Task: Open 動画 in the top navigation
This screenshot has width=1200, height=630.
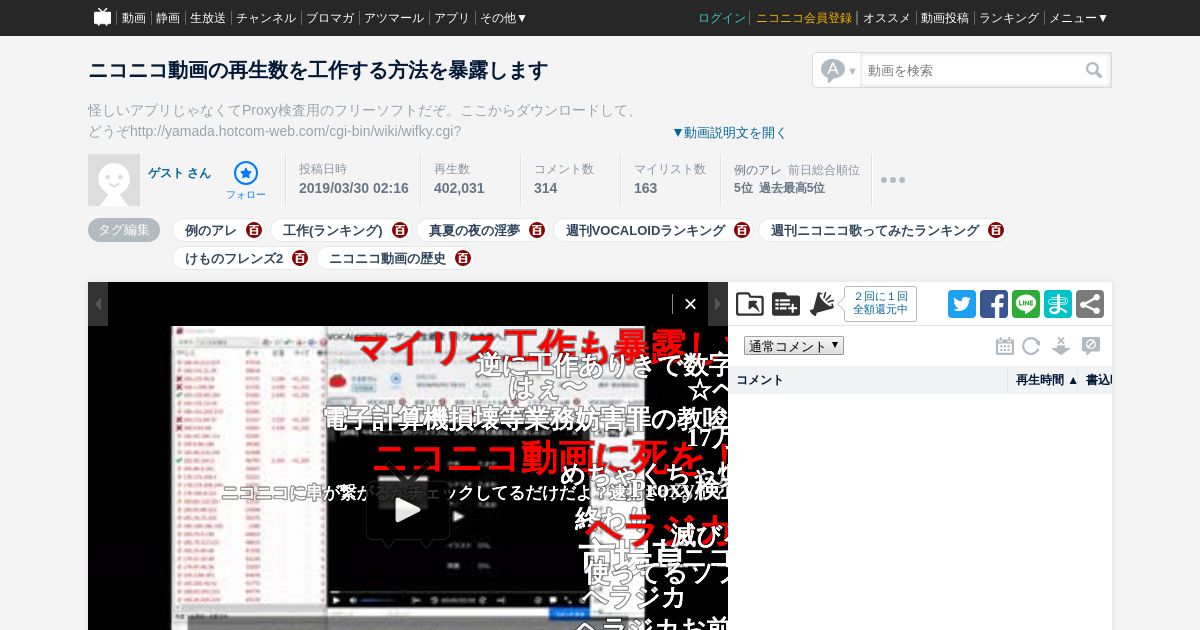Action: [134, 18]
